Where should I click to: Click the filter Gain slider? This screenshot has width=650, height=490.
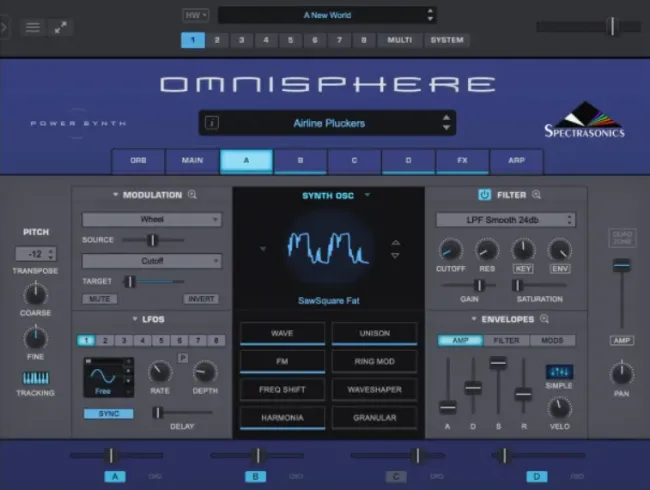469,285
